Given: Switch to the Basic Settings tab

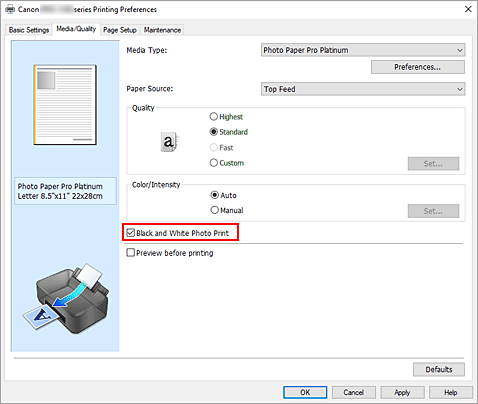Looking at the screenshot, I should coord(29,30).
